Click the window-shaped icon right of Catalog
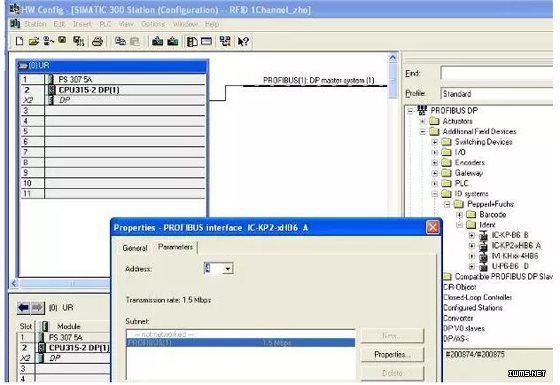560x385 pixels. [x=206, y=41]
